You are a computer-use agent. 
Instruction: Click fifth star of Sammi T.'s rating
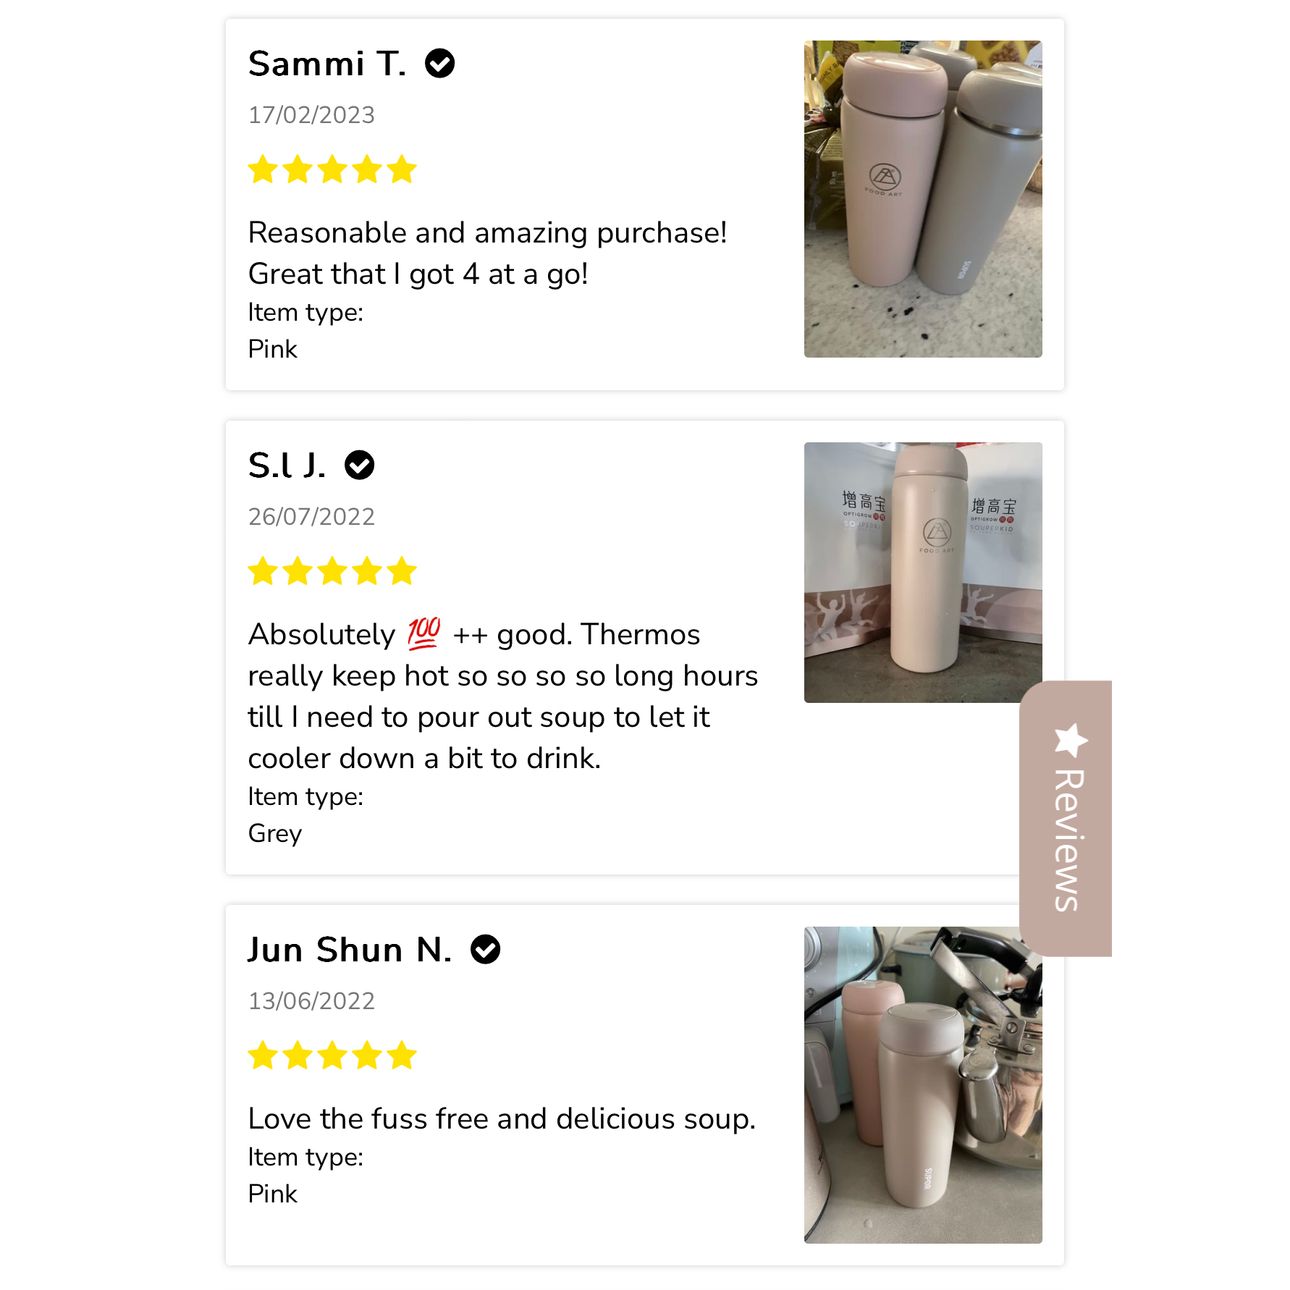tap(402, 169)
